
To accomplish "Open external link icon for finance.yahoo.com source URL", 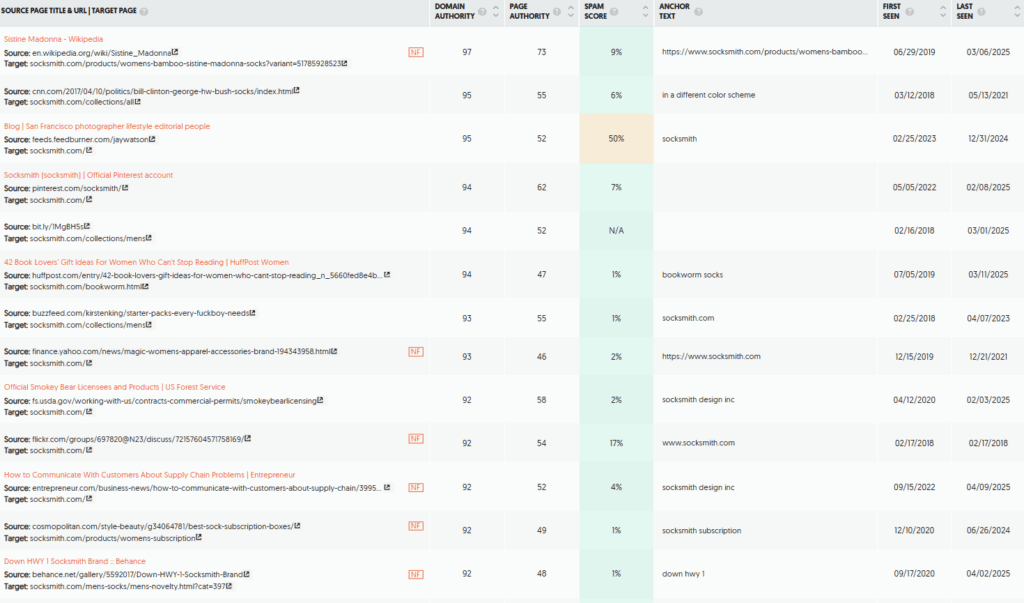I will point(334,351).
